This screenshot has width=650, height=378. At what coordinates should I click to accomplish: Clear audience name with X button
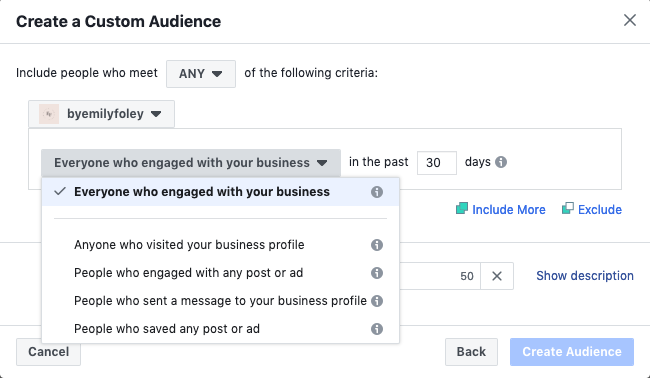click(x=497, y=276)
